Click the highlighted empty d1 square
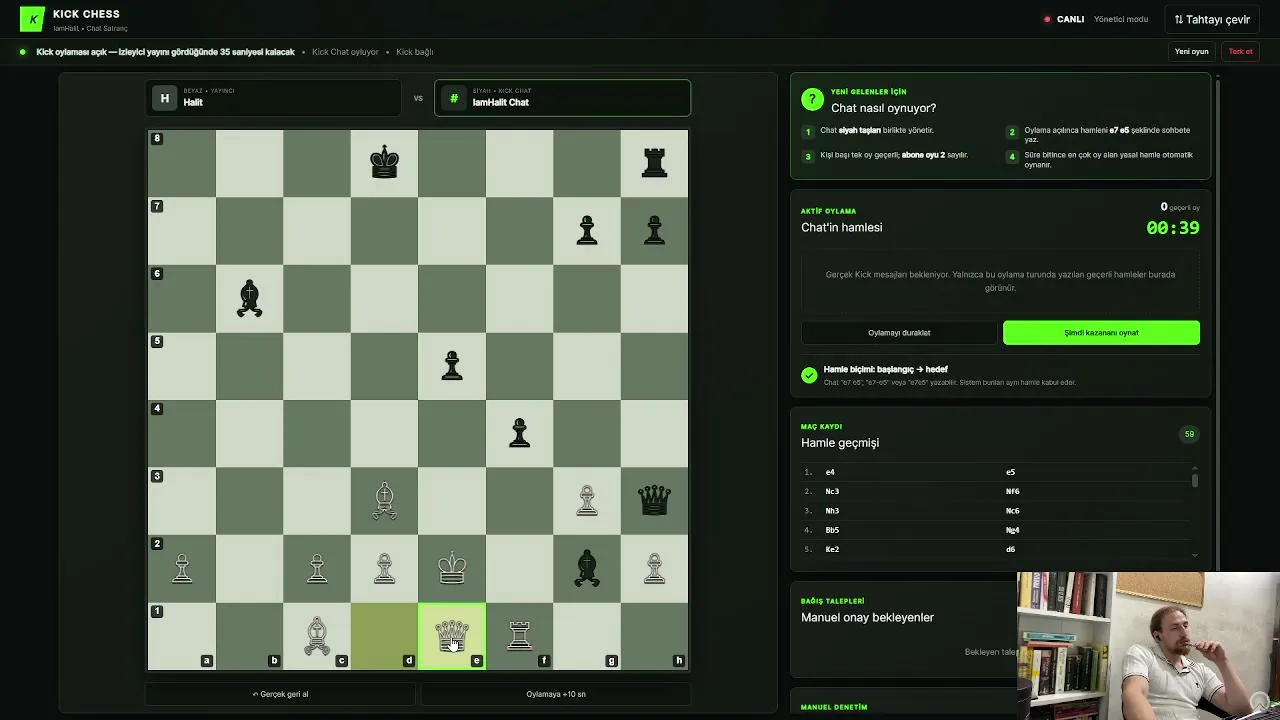The height and width of the screenshot is (720, 1280). point(384,636)
